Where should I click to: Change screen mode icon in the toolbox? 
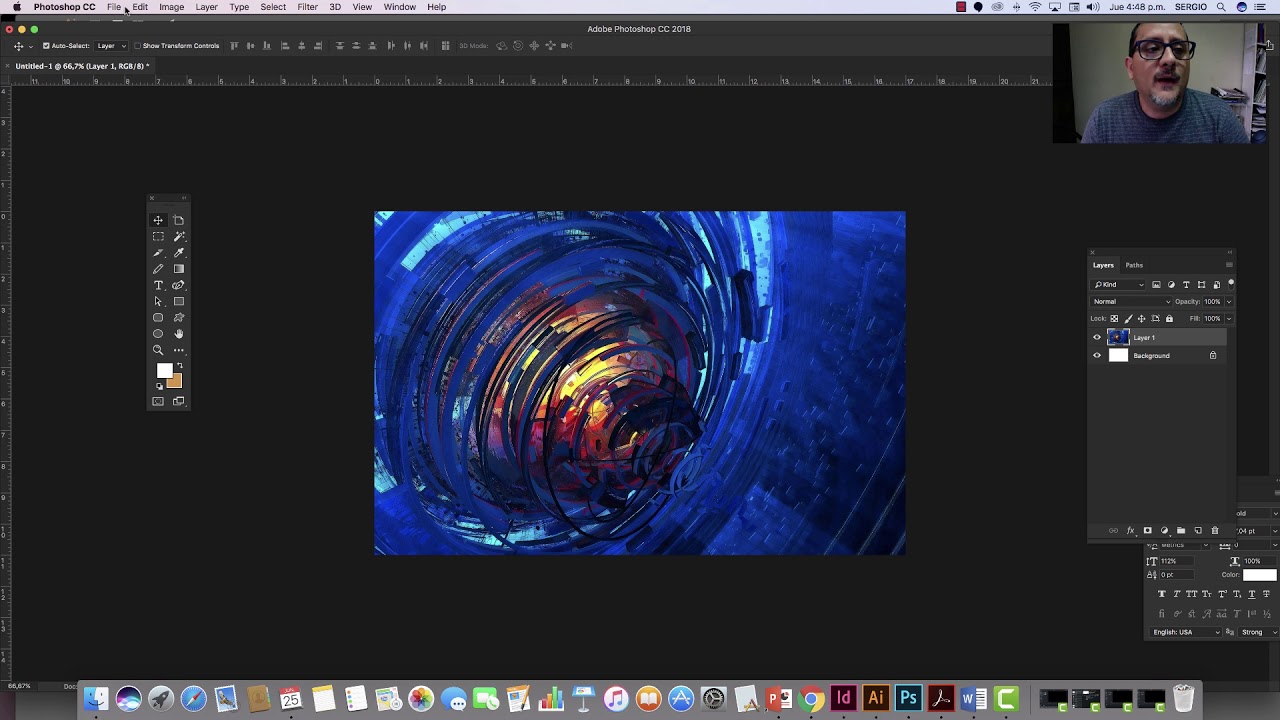coord(179,401)
